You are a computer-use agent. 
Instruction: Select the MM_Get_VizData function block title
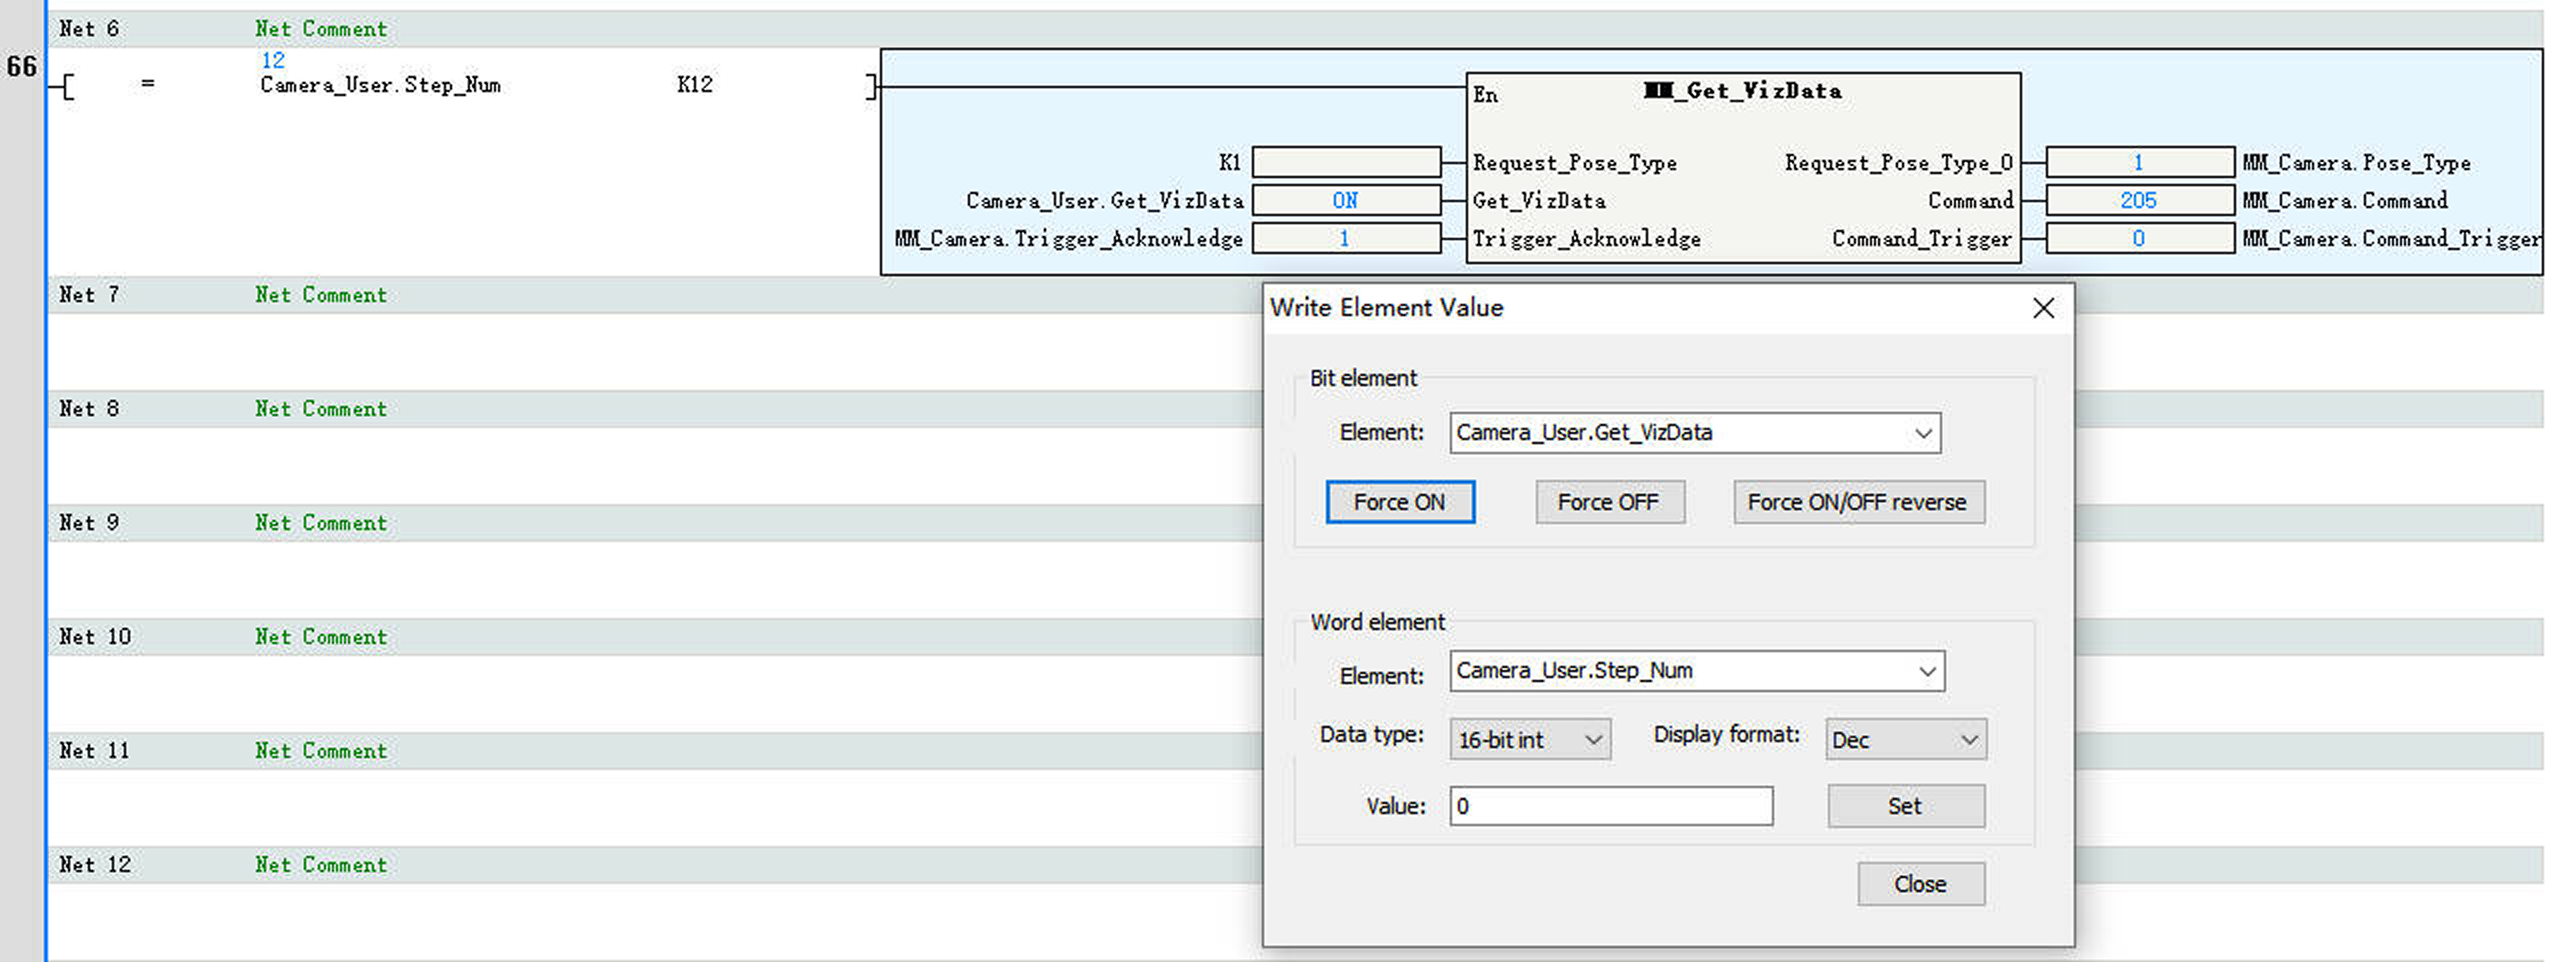pos(1742,91)
